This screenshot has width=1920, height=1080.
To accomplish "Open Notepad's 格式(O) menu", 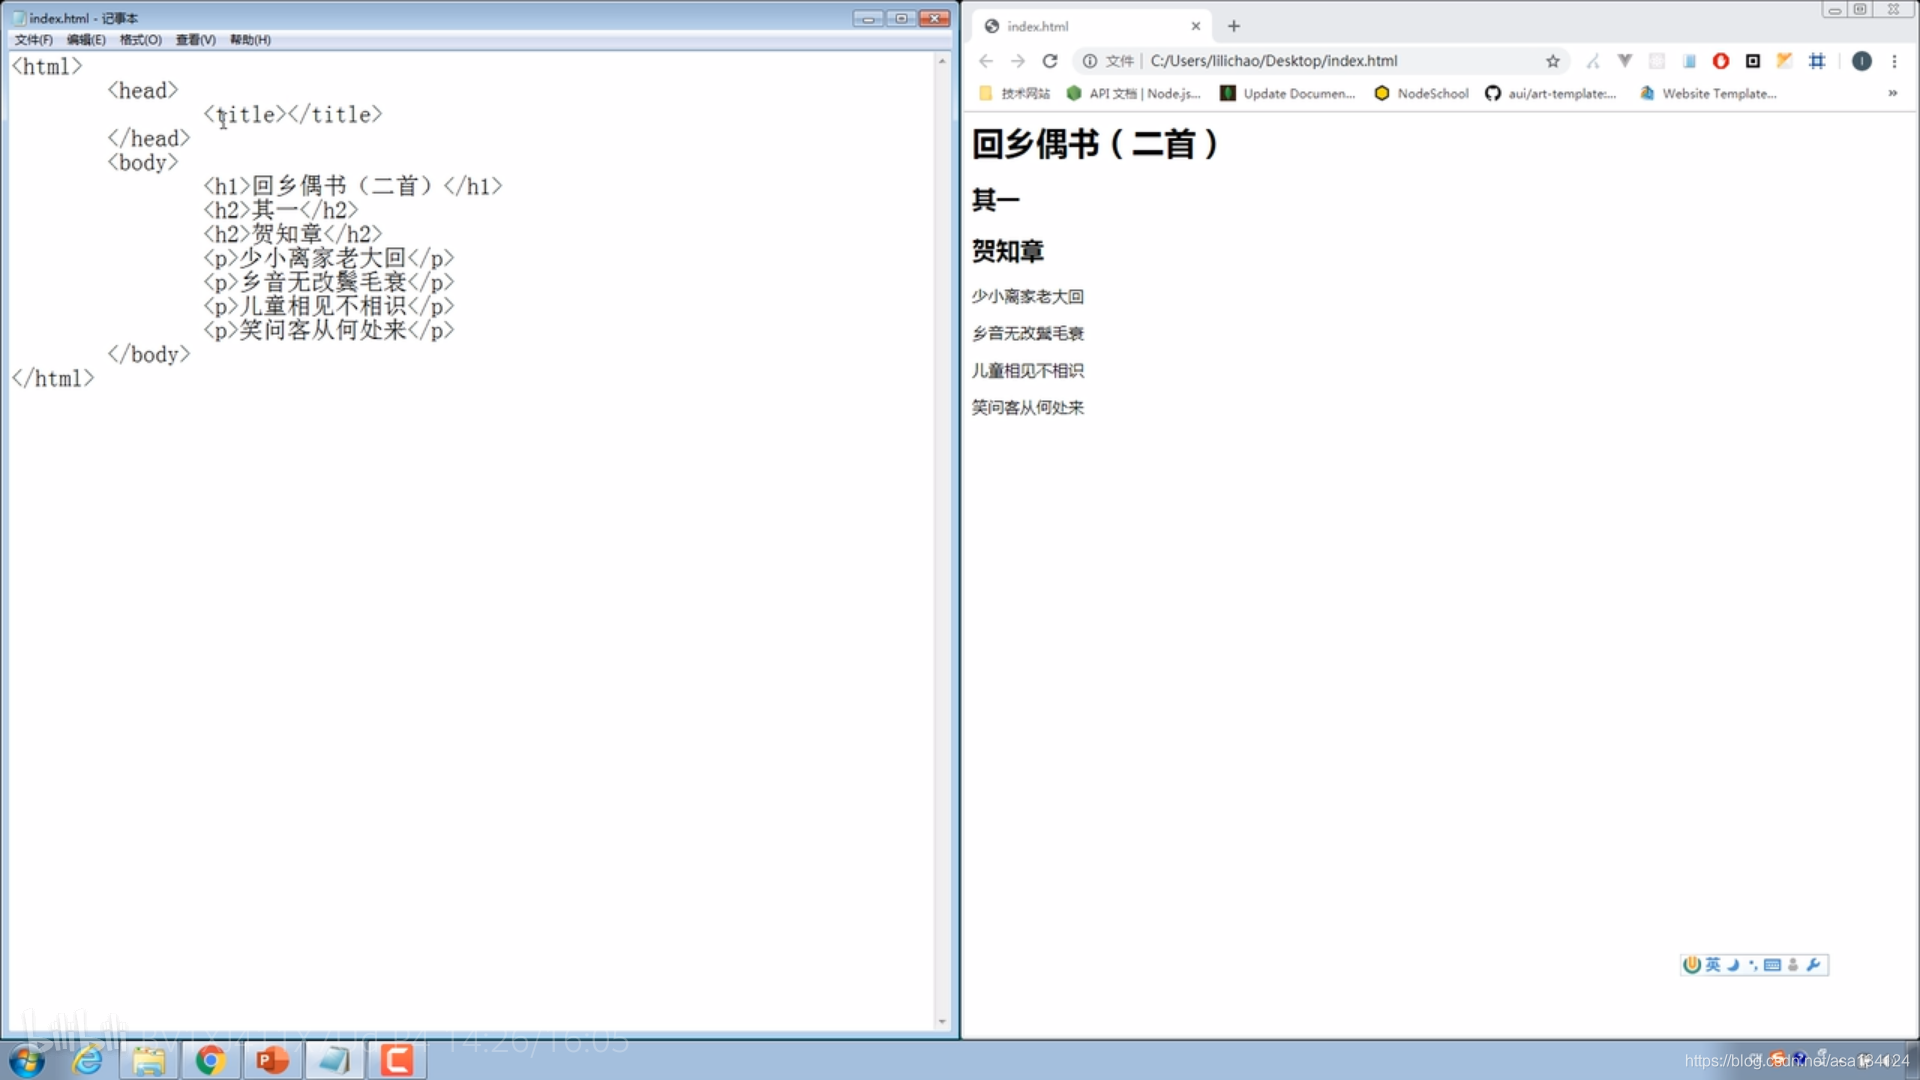I will (140, 40).
